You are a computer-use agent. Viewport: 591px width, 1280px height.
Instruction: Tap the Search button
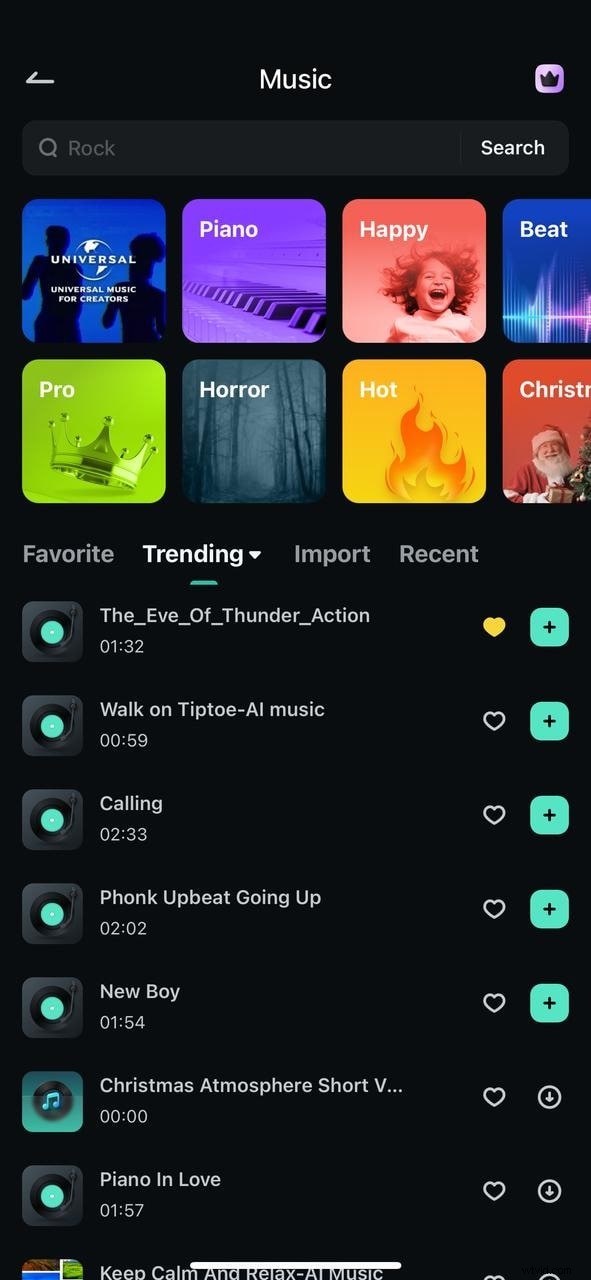coord(513,148)
